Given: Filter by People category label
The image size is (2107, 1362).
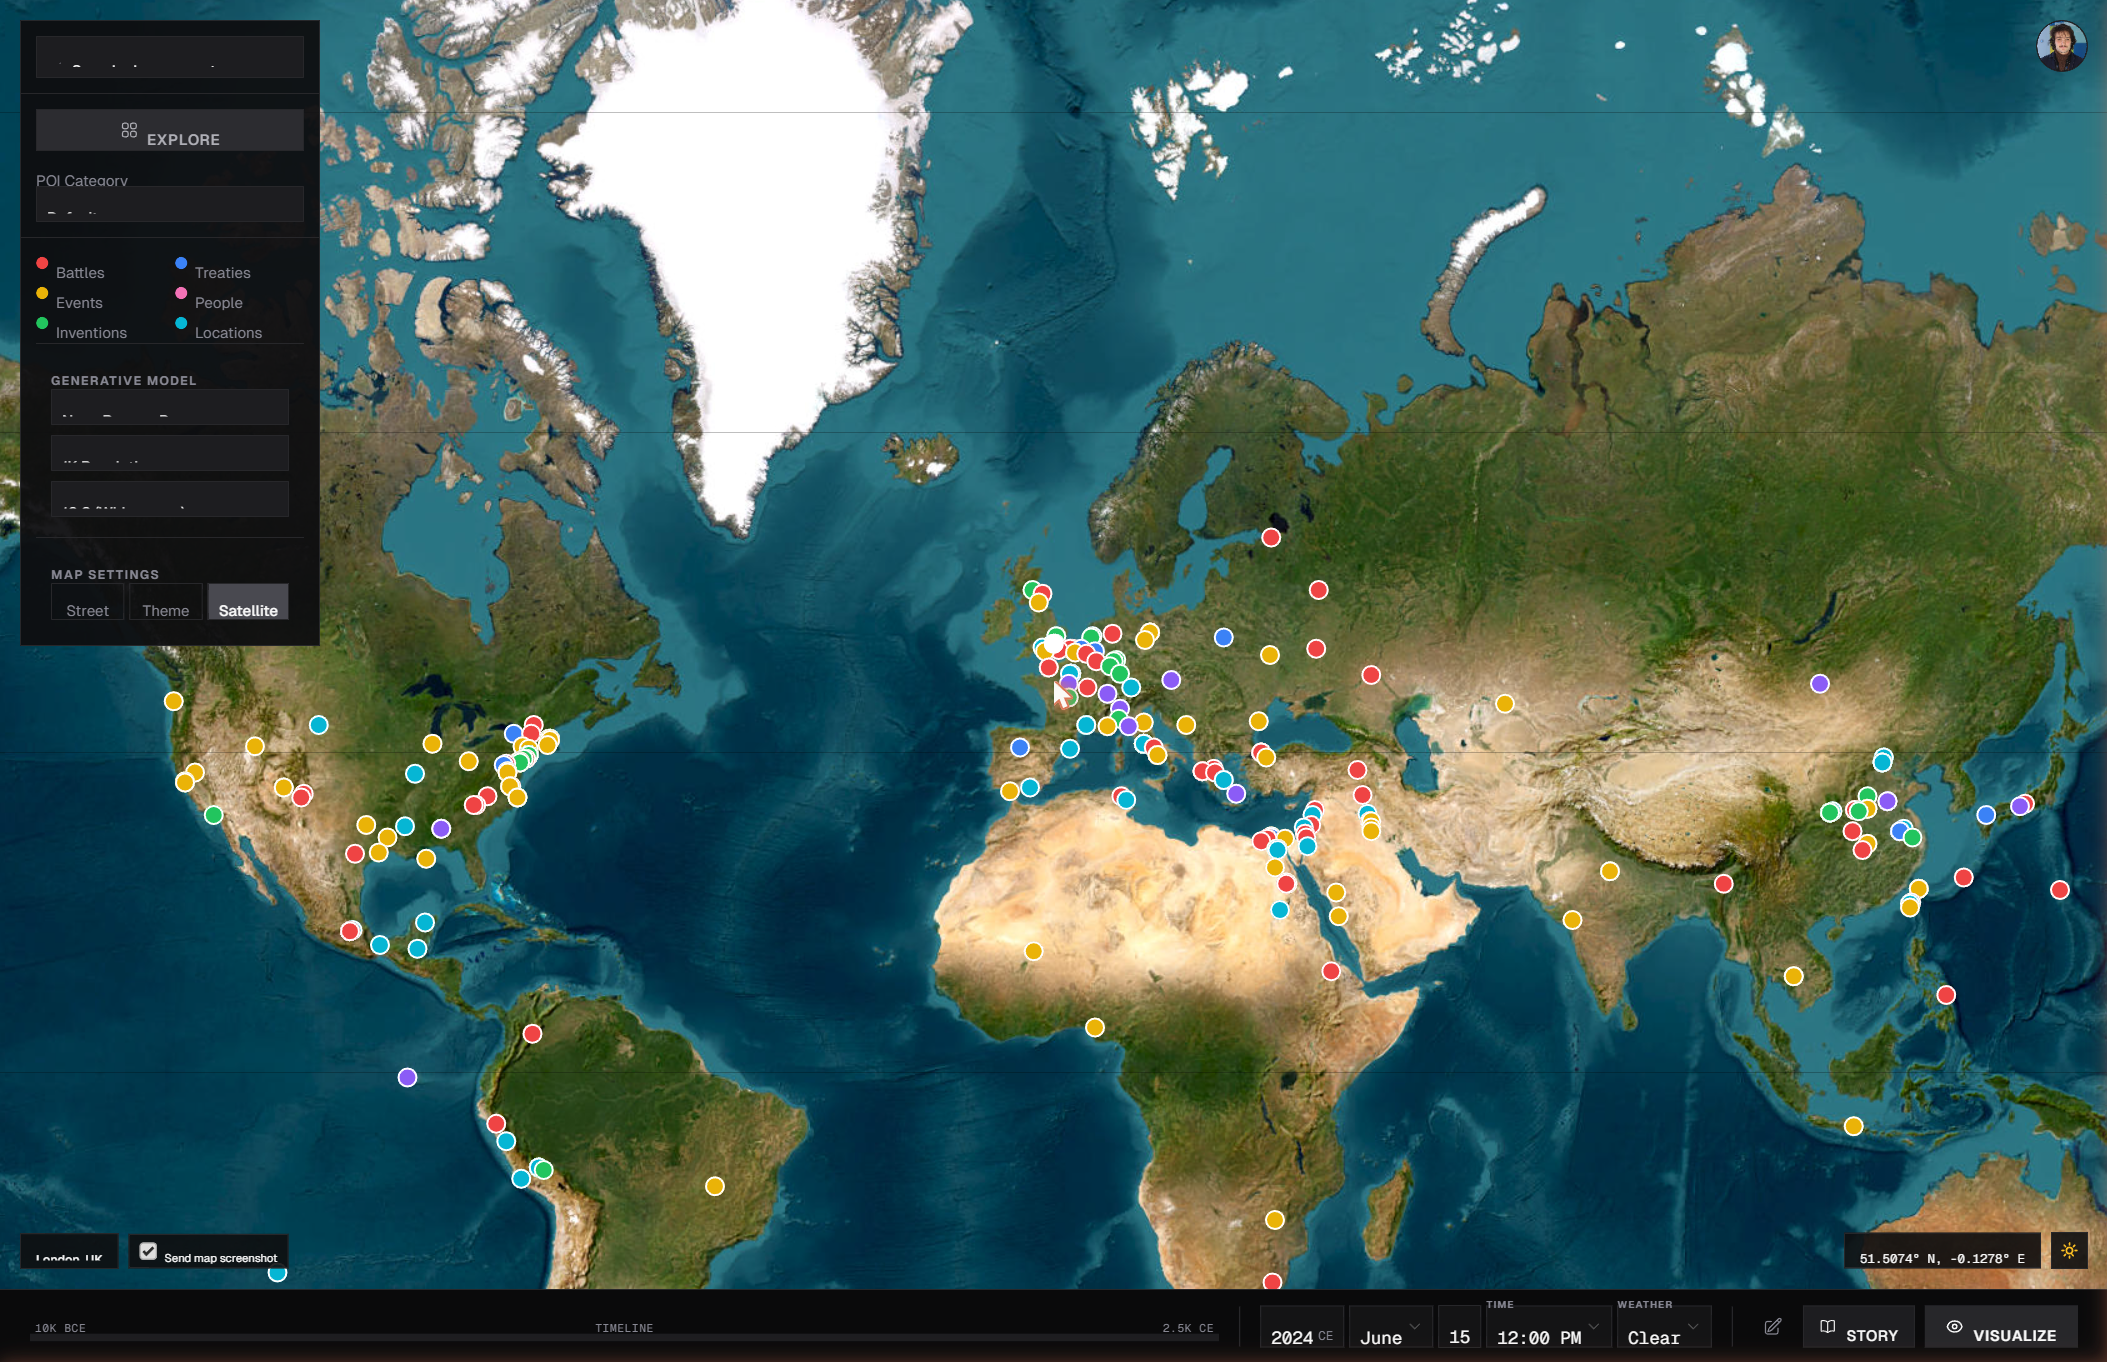Looking at the screenshot, I should click(218, 303).
